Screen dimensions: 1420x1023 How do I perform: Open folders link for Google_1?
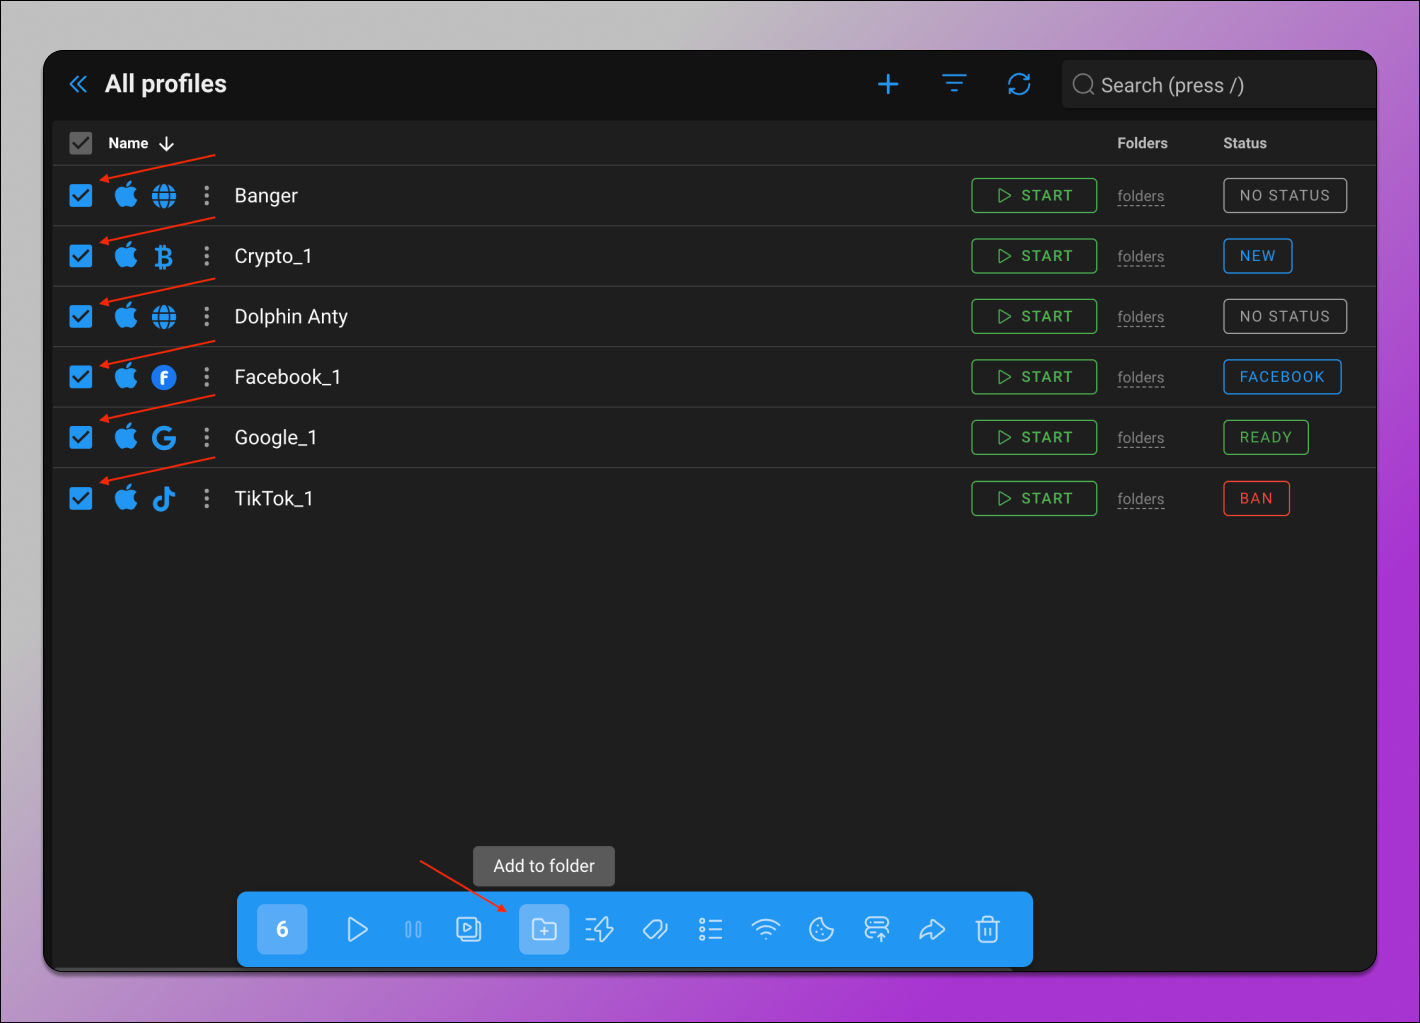pyautogui.click(x=1141, y=438)
